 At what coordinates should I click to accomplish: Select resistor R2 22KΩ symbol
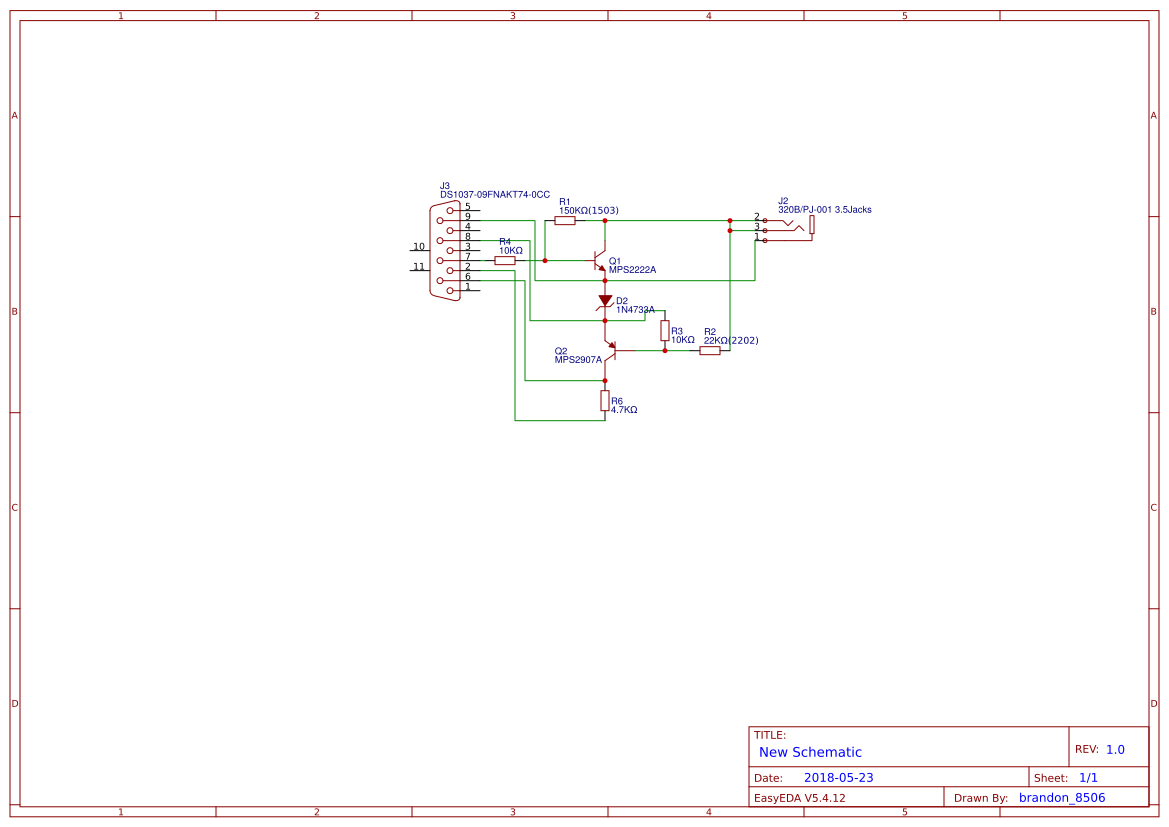(x=710, y=352)
